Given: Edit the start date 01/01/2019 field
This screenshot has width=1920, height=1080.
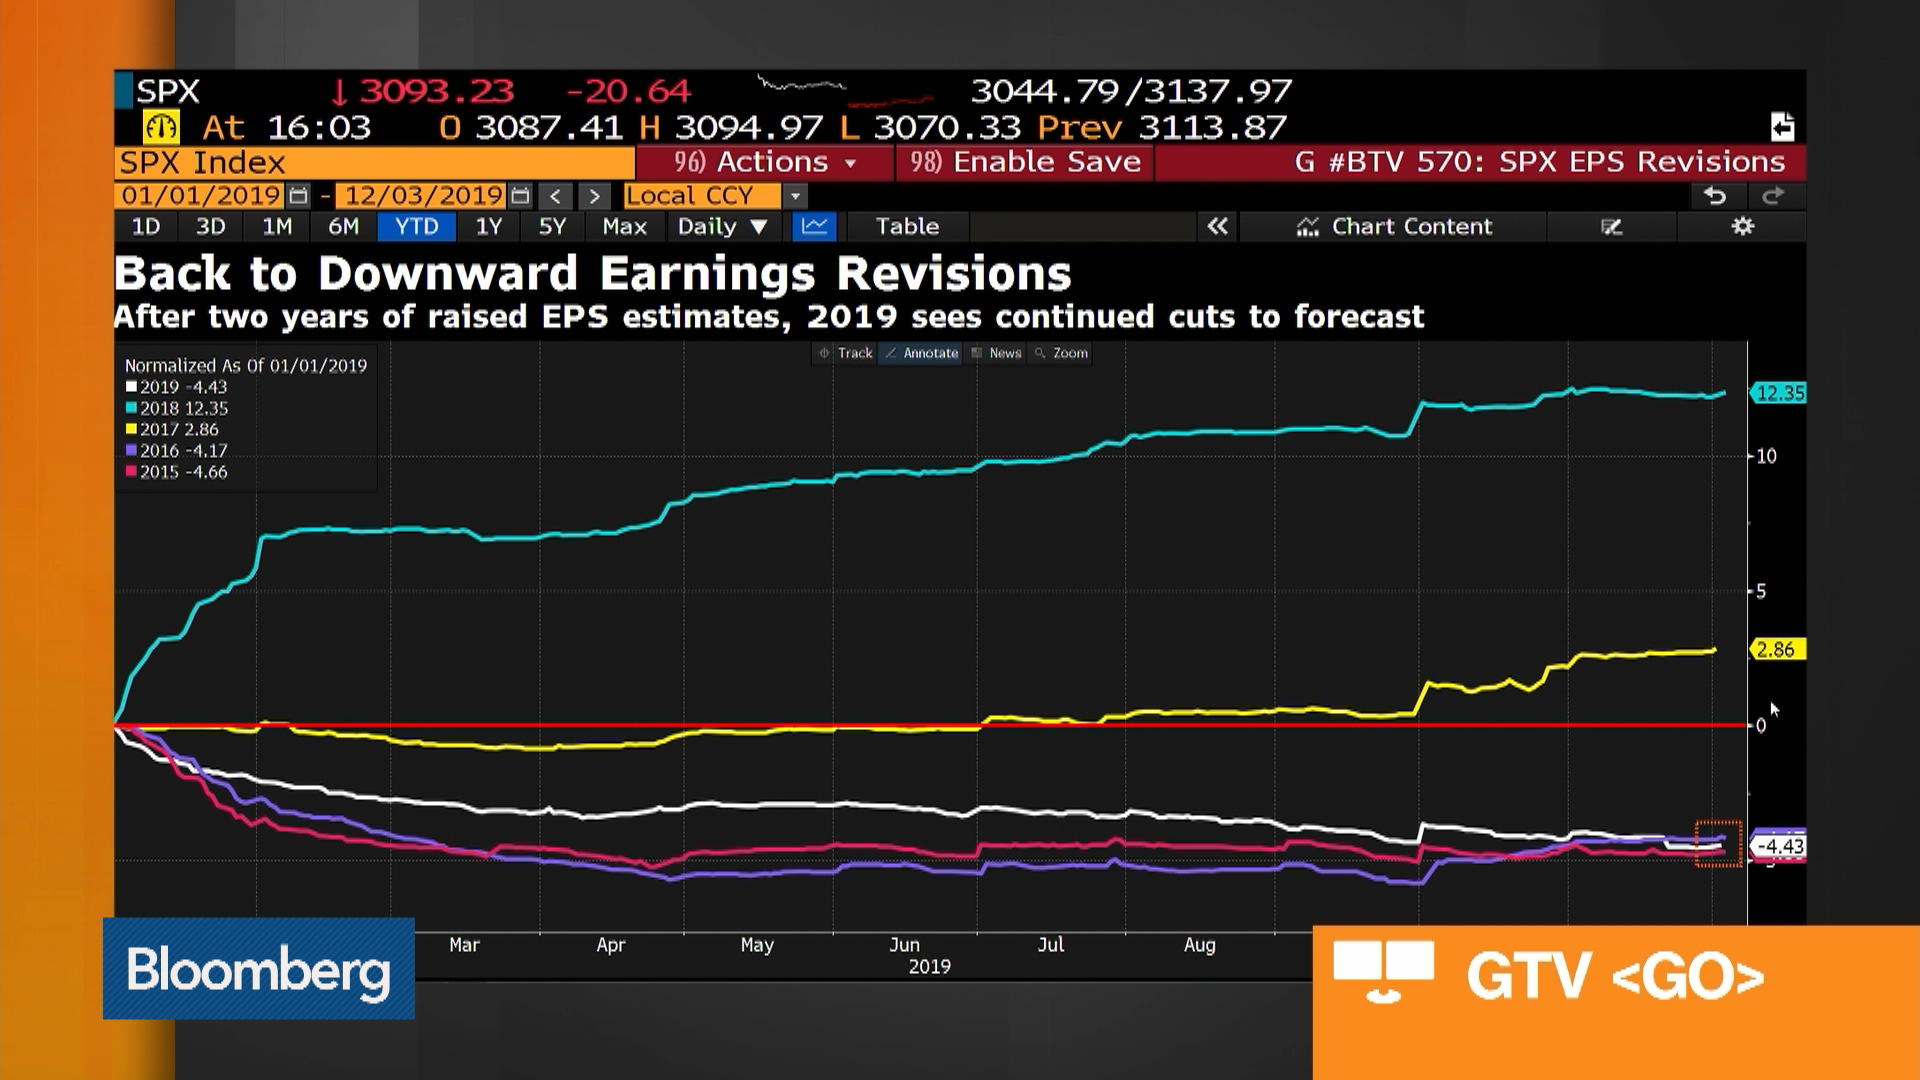Looking at the screenshot, I should [x=201, y=196].
